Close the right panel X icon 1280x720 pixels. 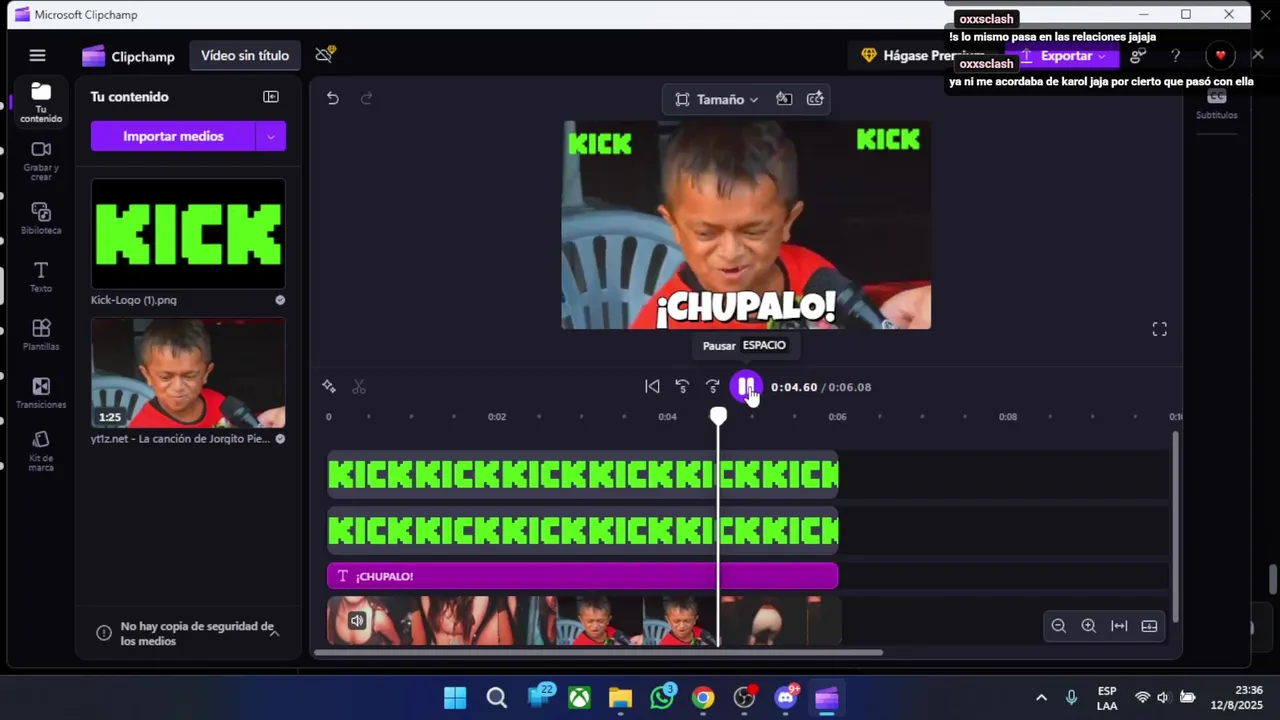(x=1257, y=55)
